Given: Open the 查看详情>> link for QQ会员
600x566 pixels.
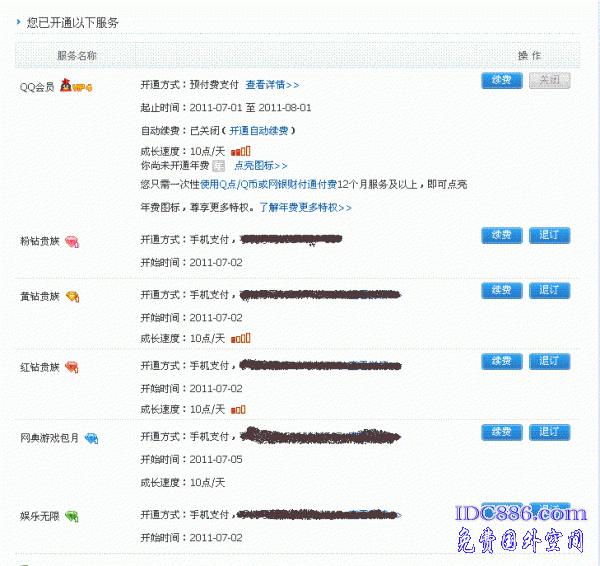Looking at the screenshot, I should coord(272,85).
